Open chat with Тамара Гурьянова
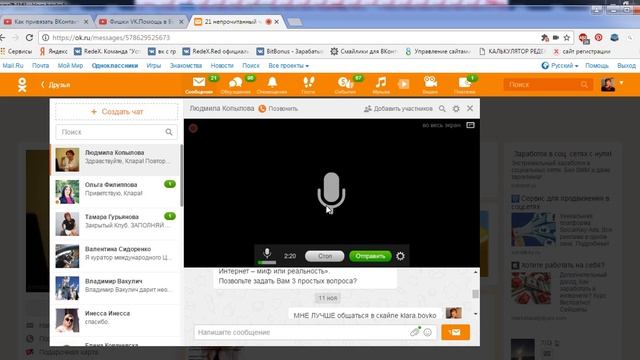The height and width of the screenshot is (360, 640). coord(116,224)
